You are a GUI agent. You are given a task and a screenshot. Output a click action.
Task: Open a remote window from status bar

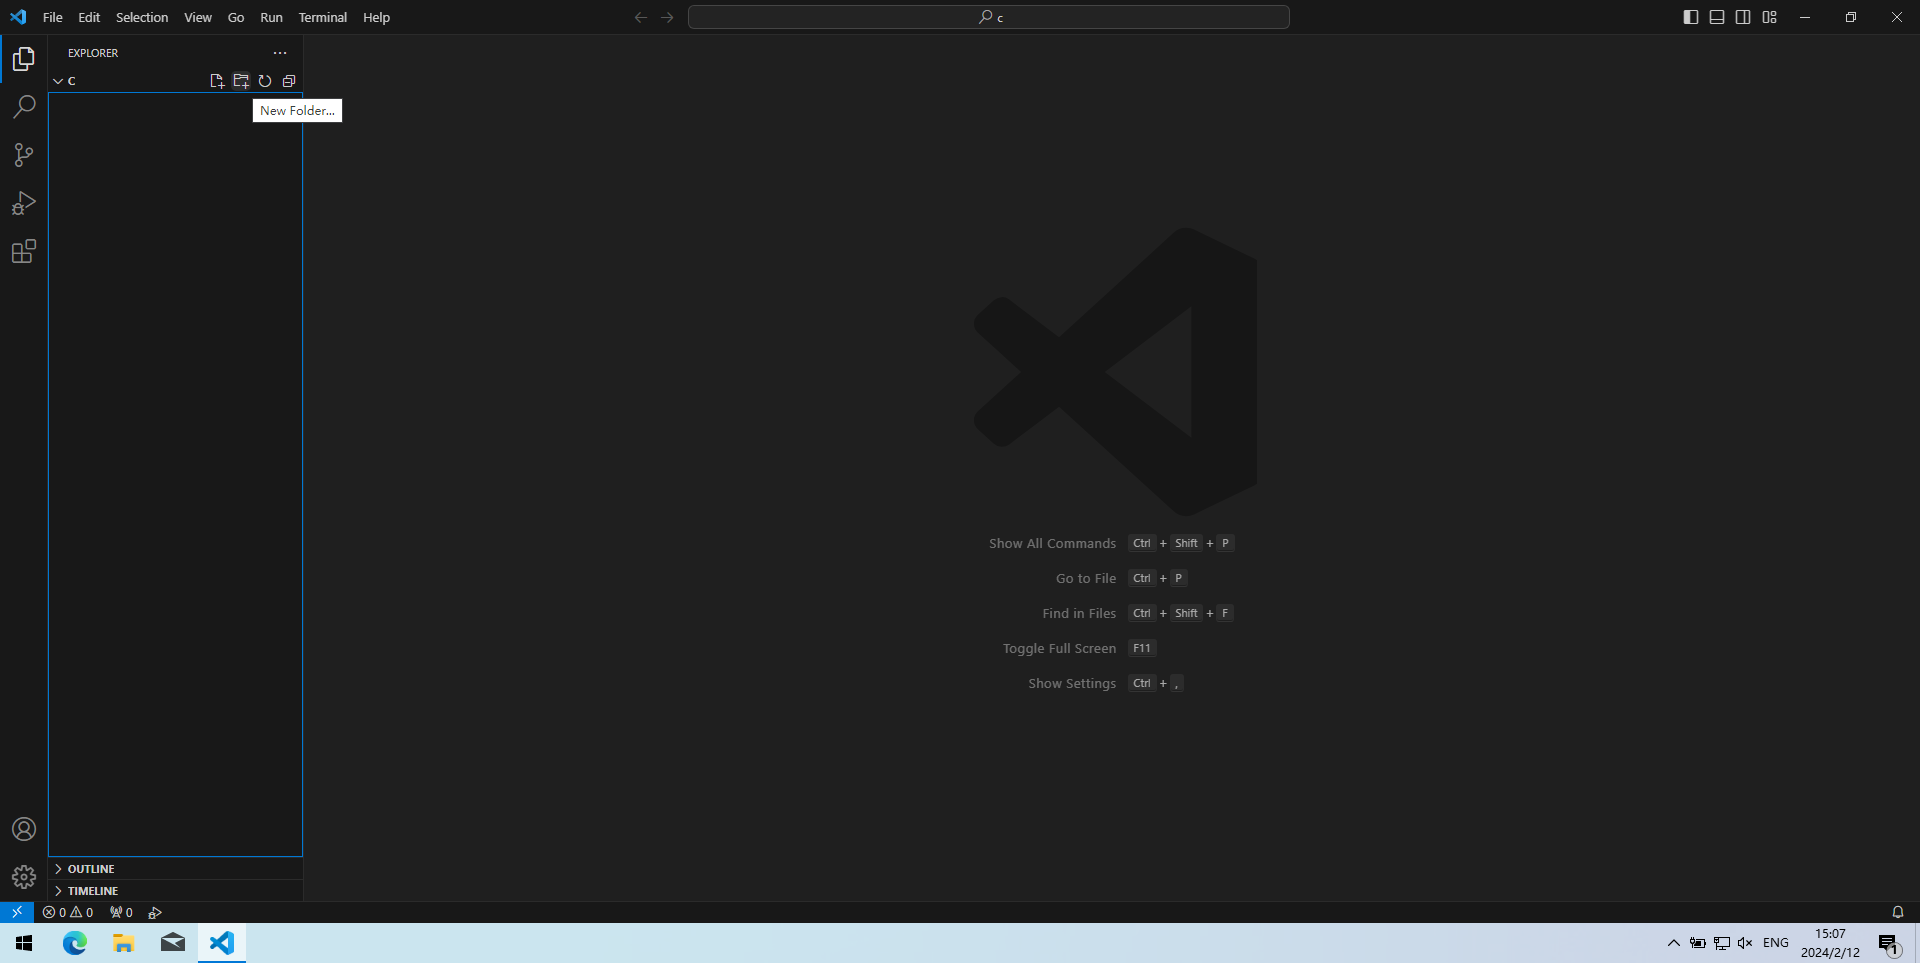point(17,912)
